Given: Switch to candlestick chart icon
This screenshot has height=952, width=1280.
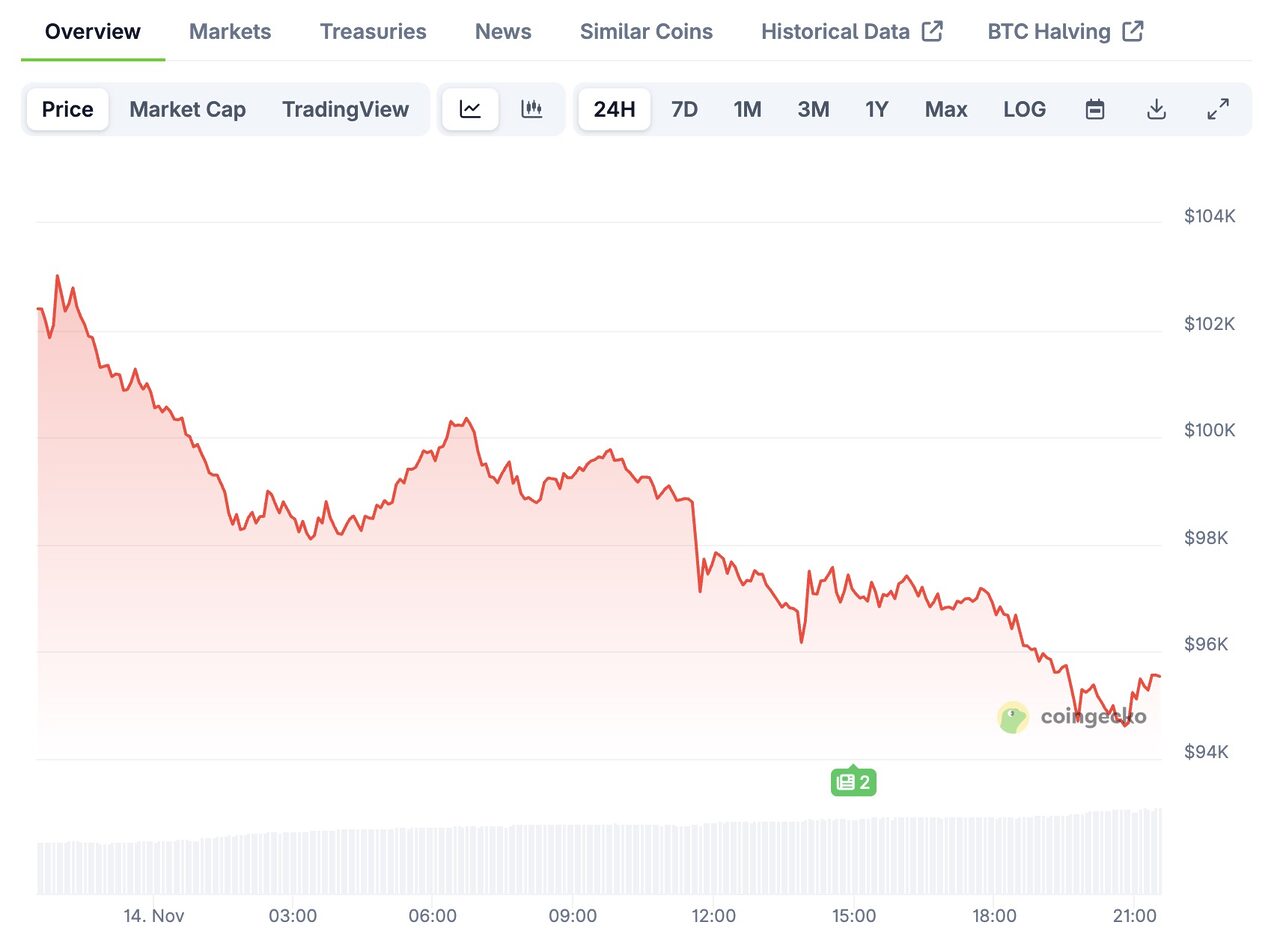Looking at the screenshot, I should pyautogui.click(x=532, y=108).
